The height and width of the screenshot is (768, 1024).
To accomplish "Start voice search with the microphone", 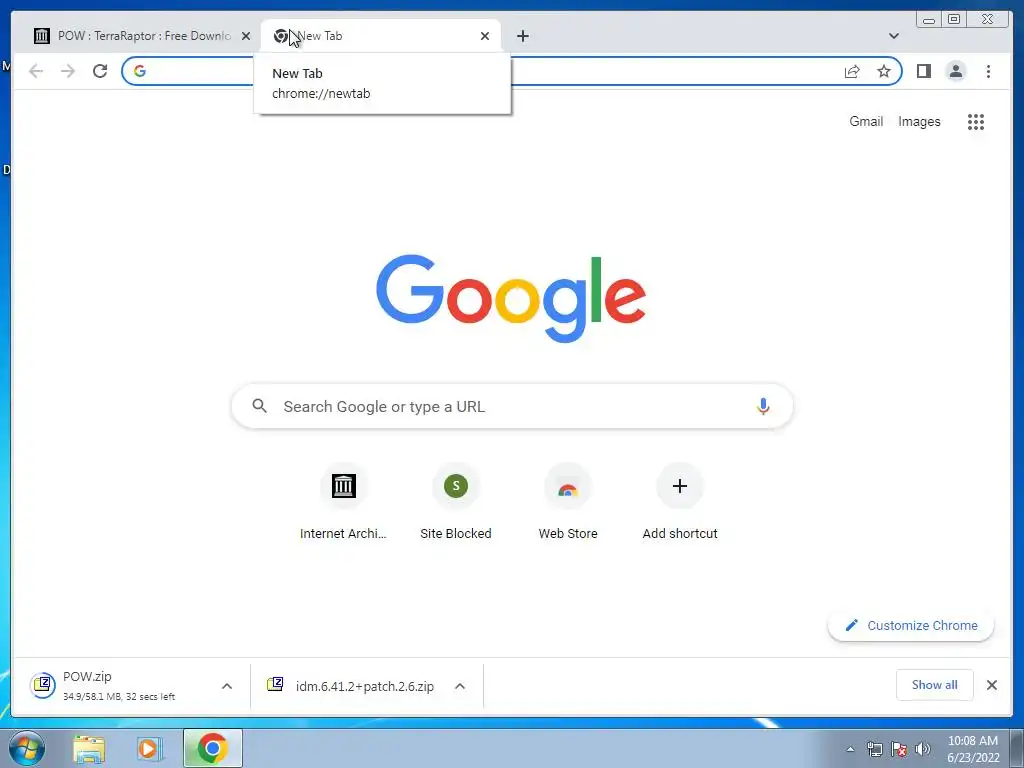I will [763, 406].
